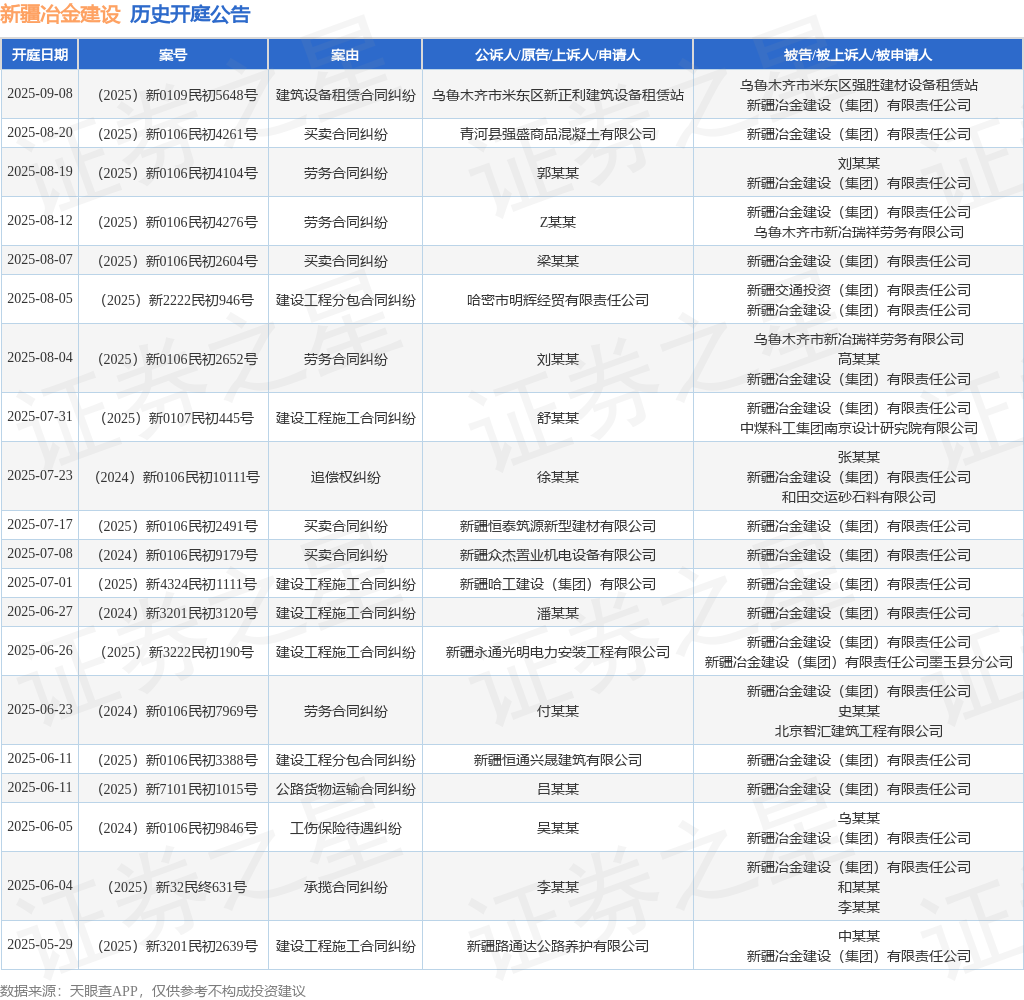Click defendant 北京智汇建筑工程有限公司

859,731
